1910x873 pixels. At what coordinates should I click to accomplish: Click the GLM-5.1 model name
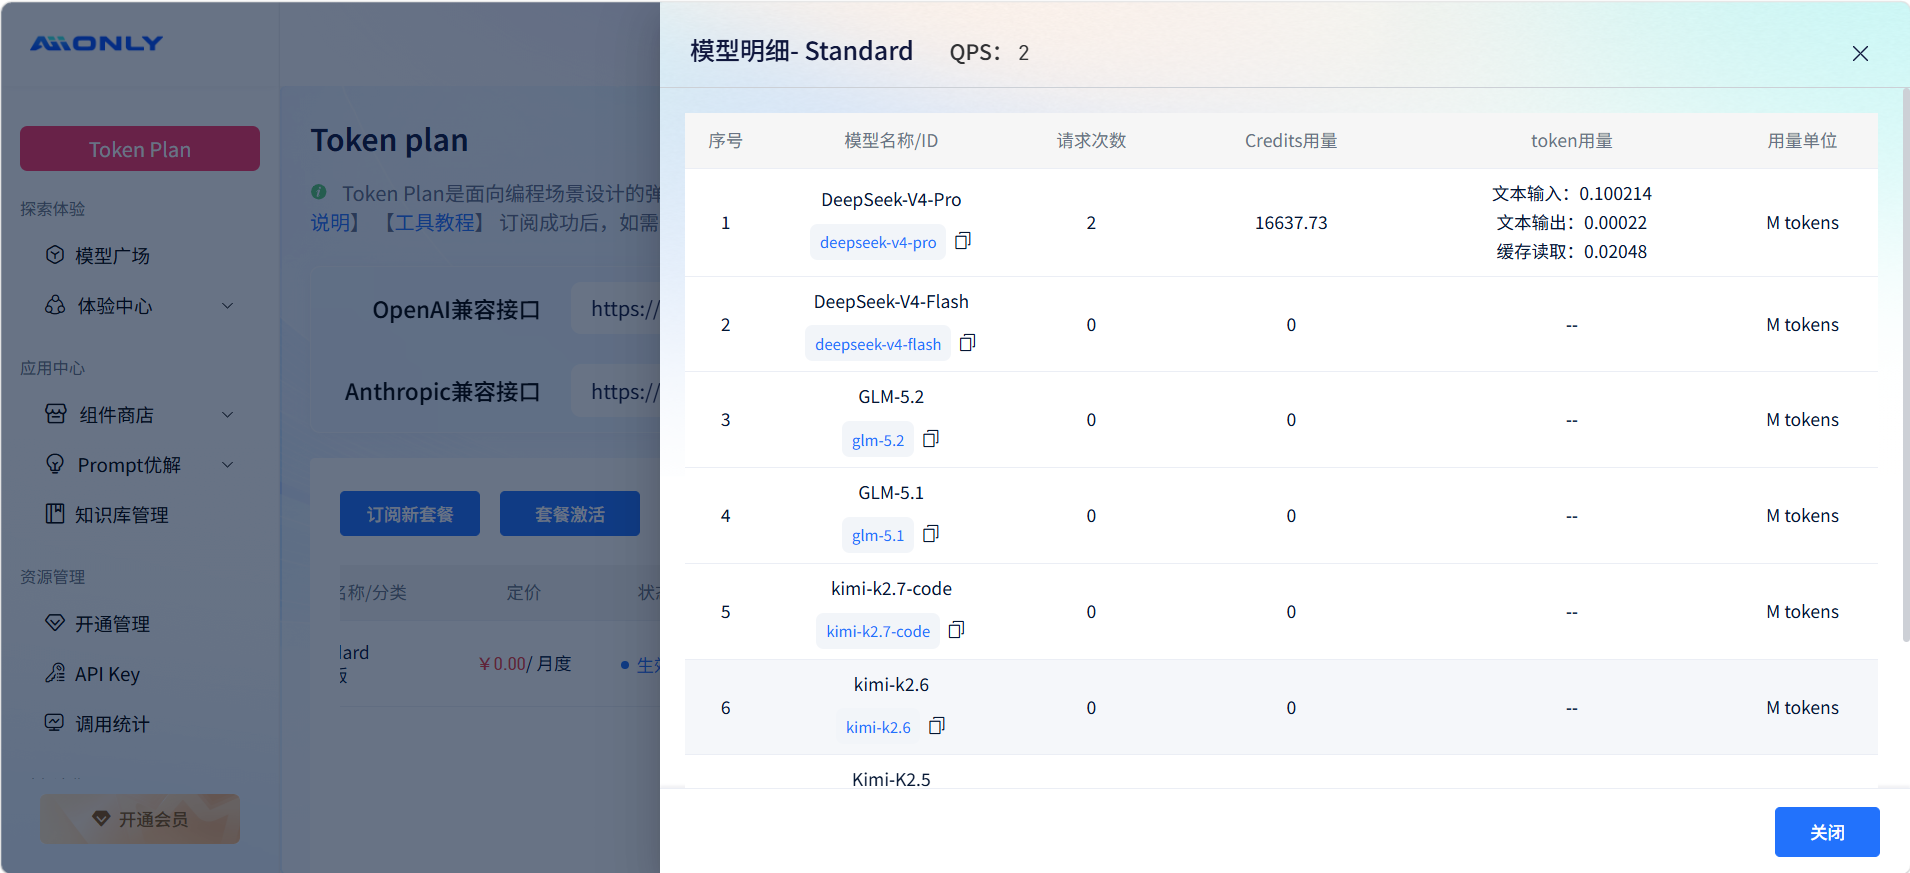891,493
